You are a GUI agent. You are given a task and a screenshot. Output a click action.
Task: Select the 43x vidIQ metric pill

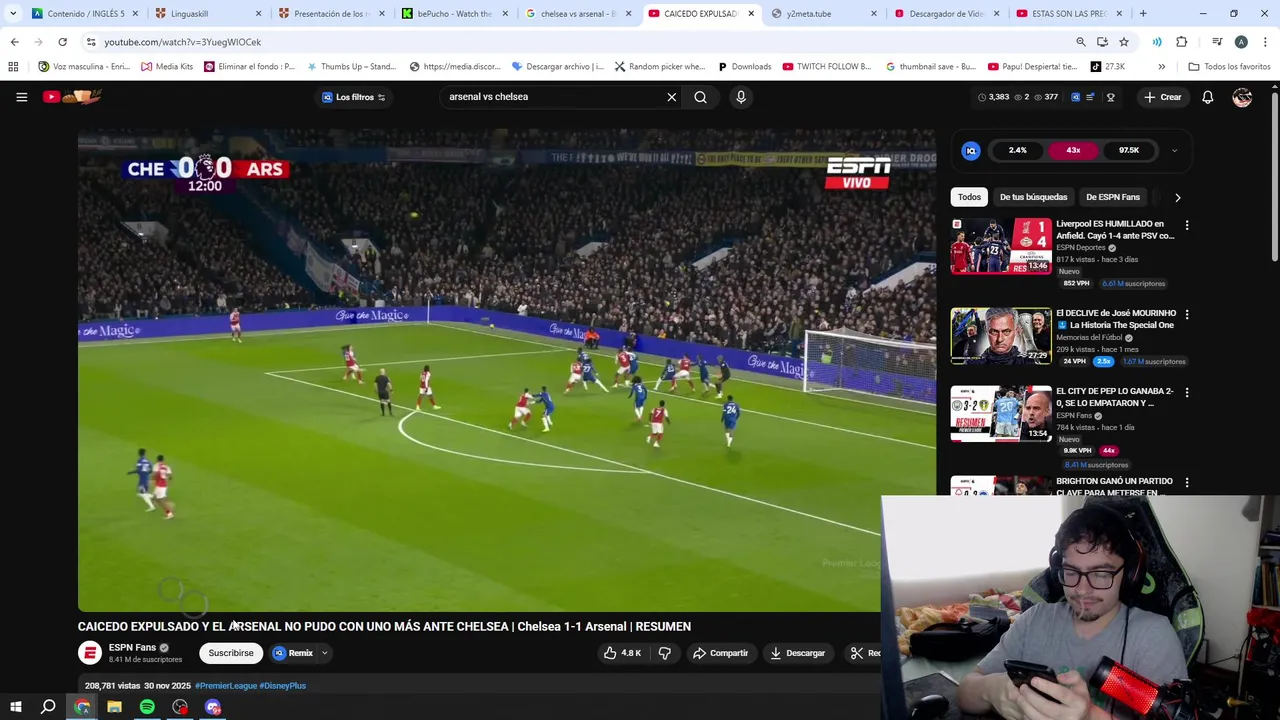[x=1073, y=150]
